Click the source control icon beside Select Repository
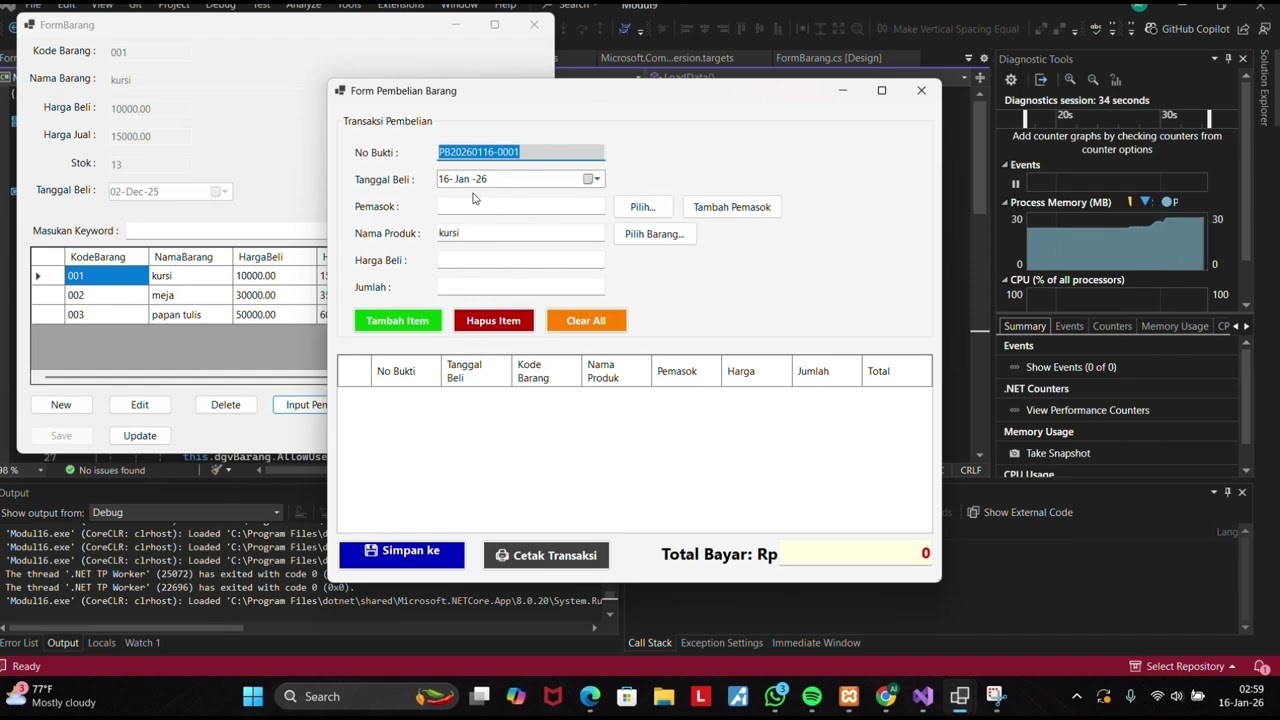The width and height of the screenshot is (1280, 720). click(x=1135, y=666)
